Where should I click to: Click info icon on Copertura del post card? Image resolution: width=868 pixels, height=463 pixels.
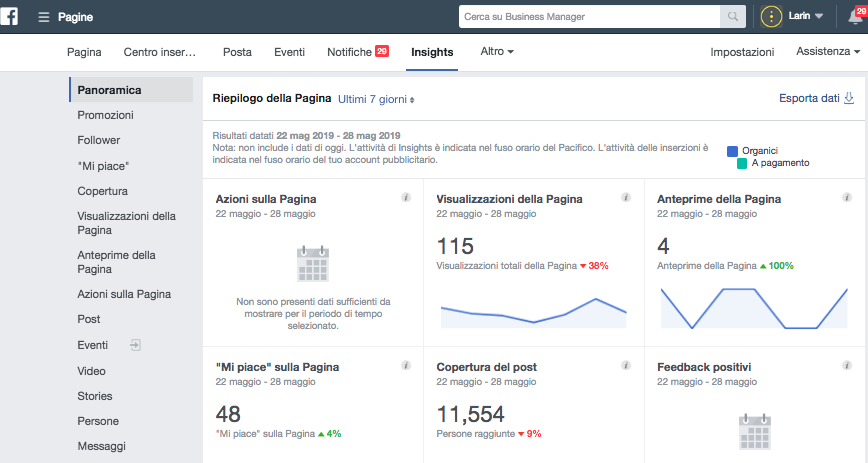click(626, 365)
